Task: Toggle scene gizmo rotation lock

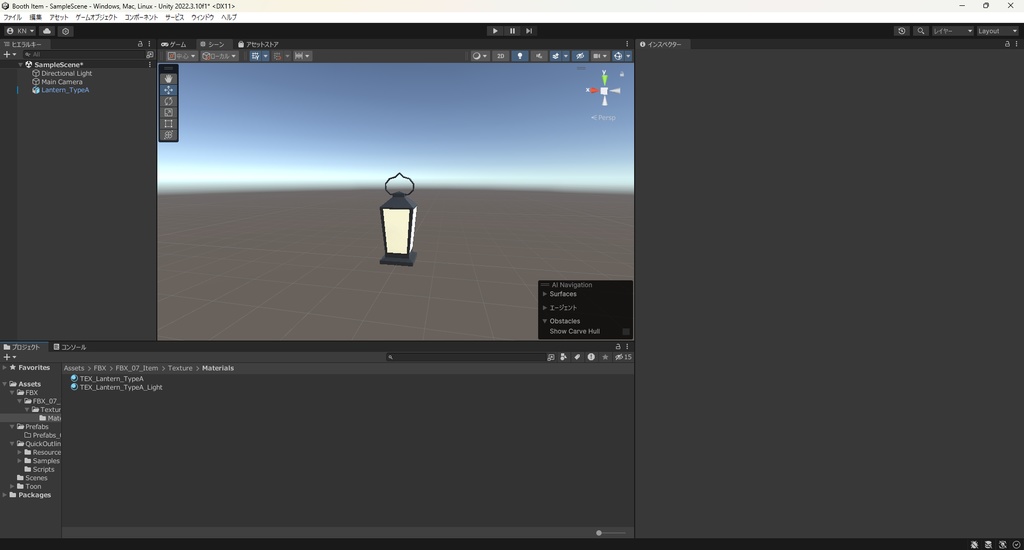Action: click(622, 74)
